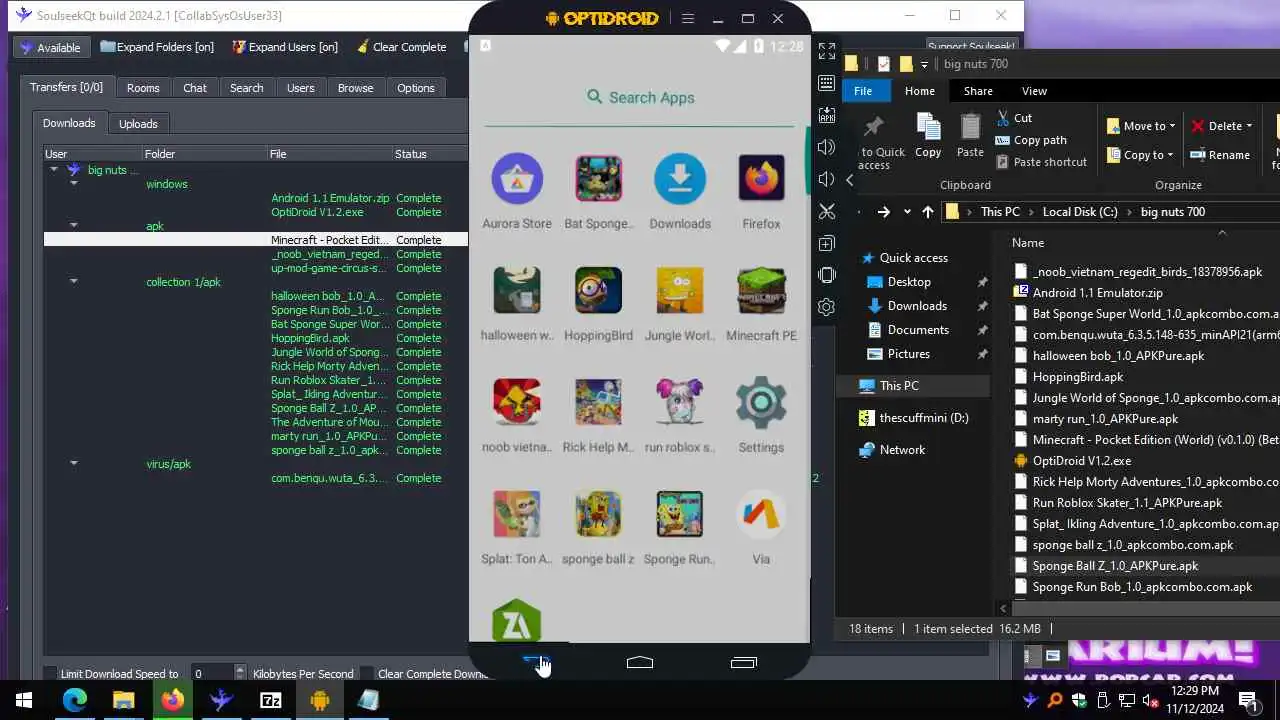Click OptiDroid fullscreen sidebar icon
This screenshot has width=1280, height=720.
tap(827, 51)
